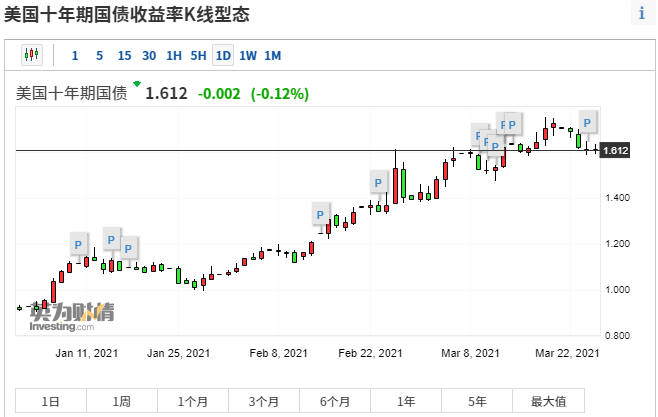This screenshot has width=658, height=417.
Task: Click the leftmost P marker near Jan 11
Action: coord(80,242)
